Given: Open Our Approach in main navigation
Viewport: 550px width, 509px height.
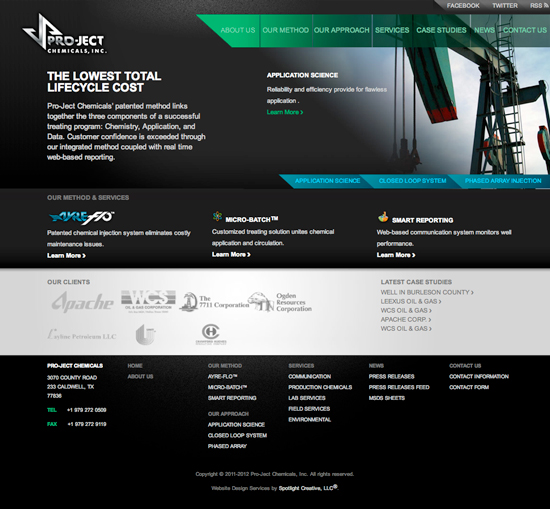Looking at the screenshot, I should pos(342,30).
